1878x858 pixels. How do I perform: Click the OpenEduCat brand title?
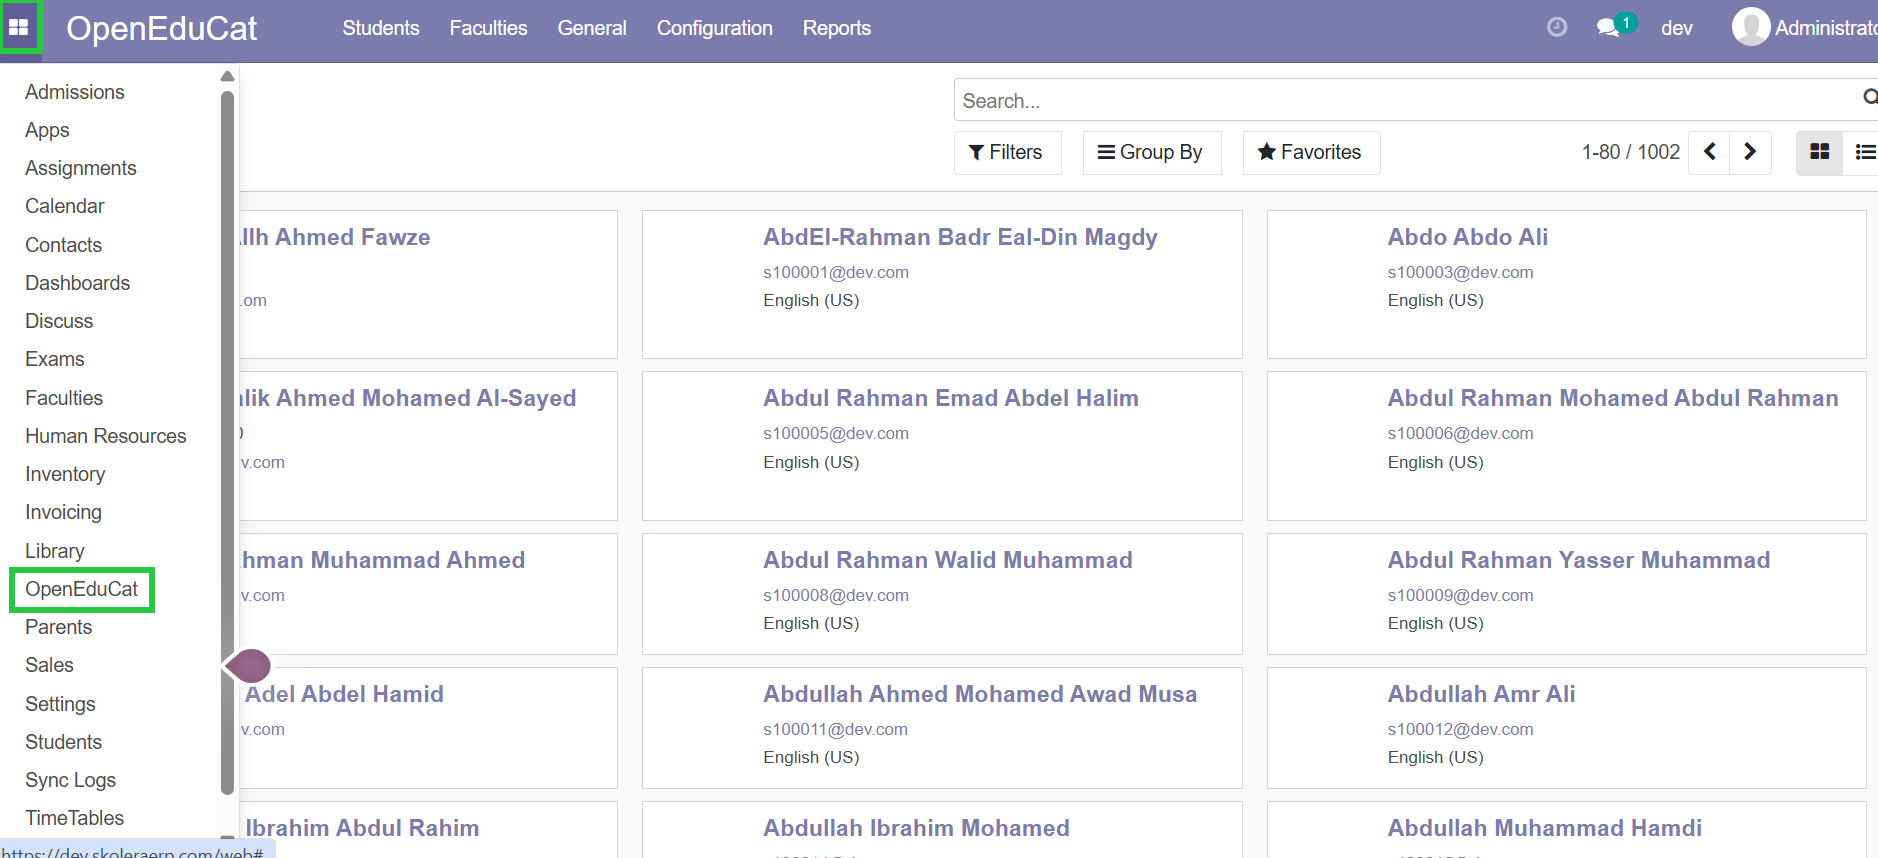[x=161, y=28]
